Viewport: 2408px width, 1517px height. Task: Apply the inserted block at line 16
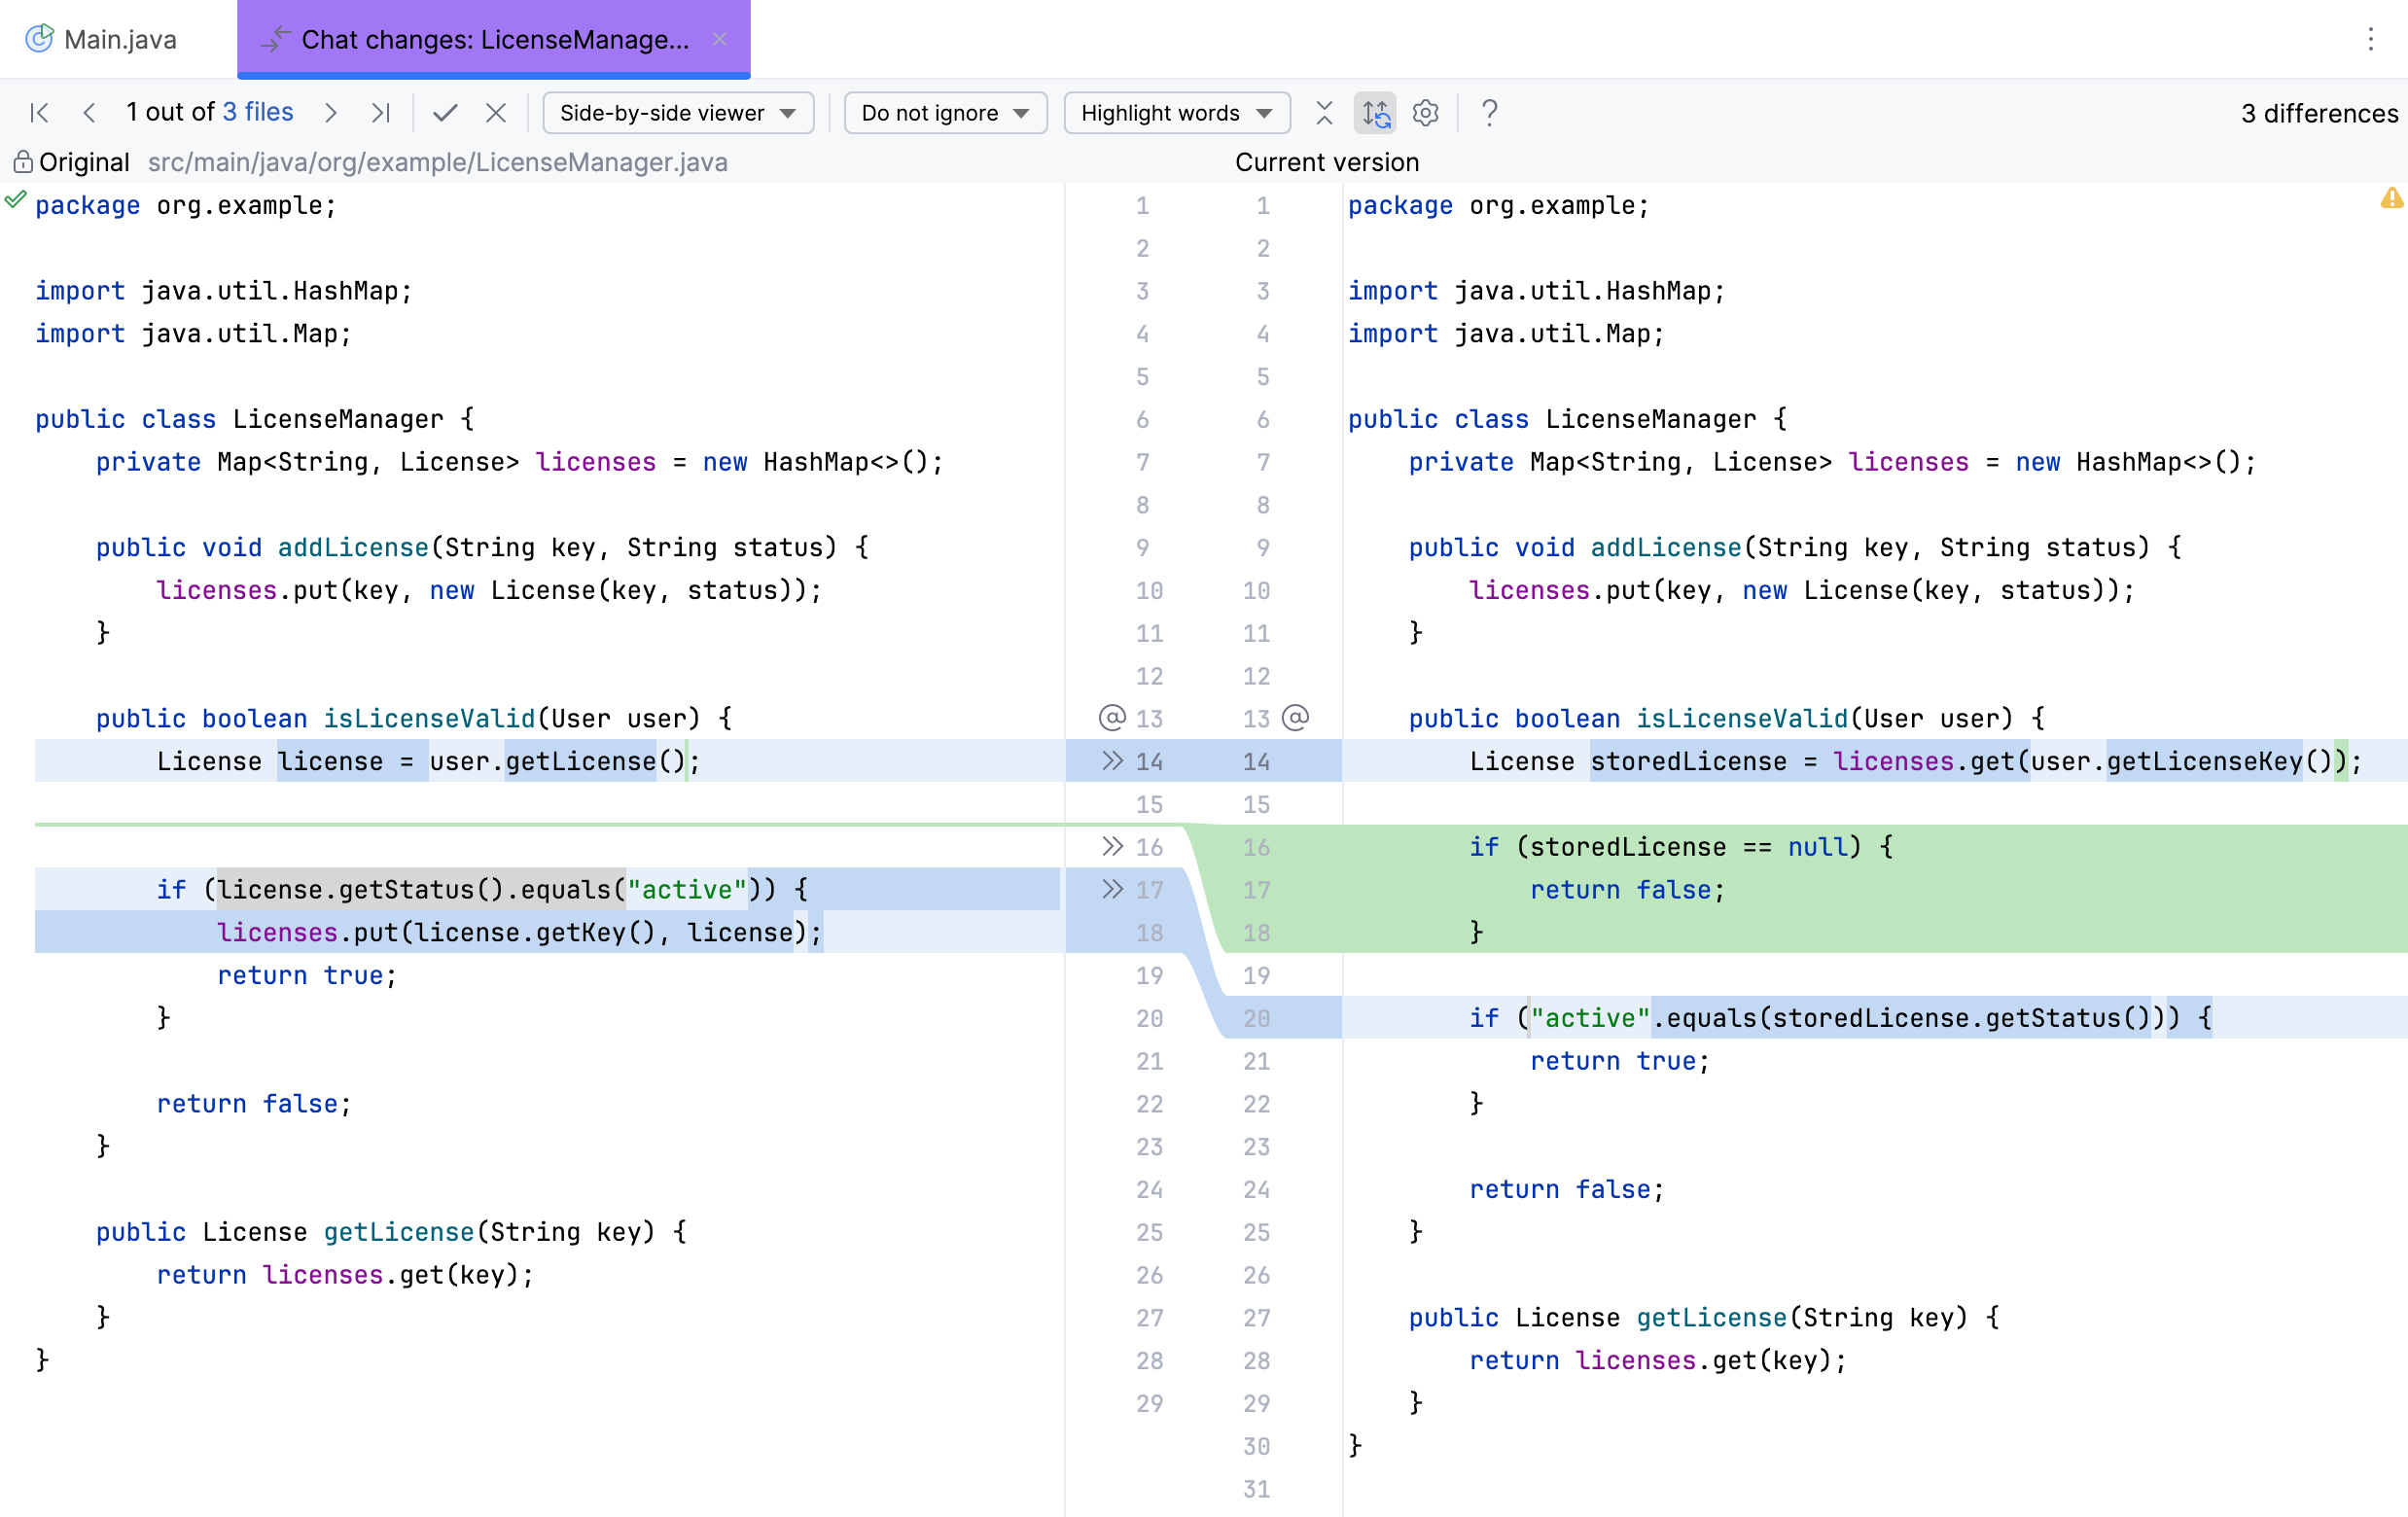1112,847
